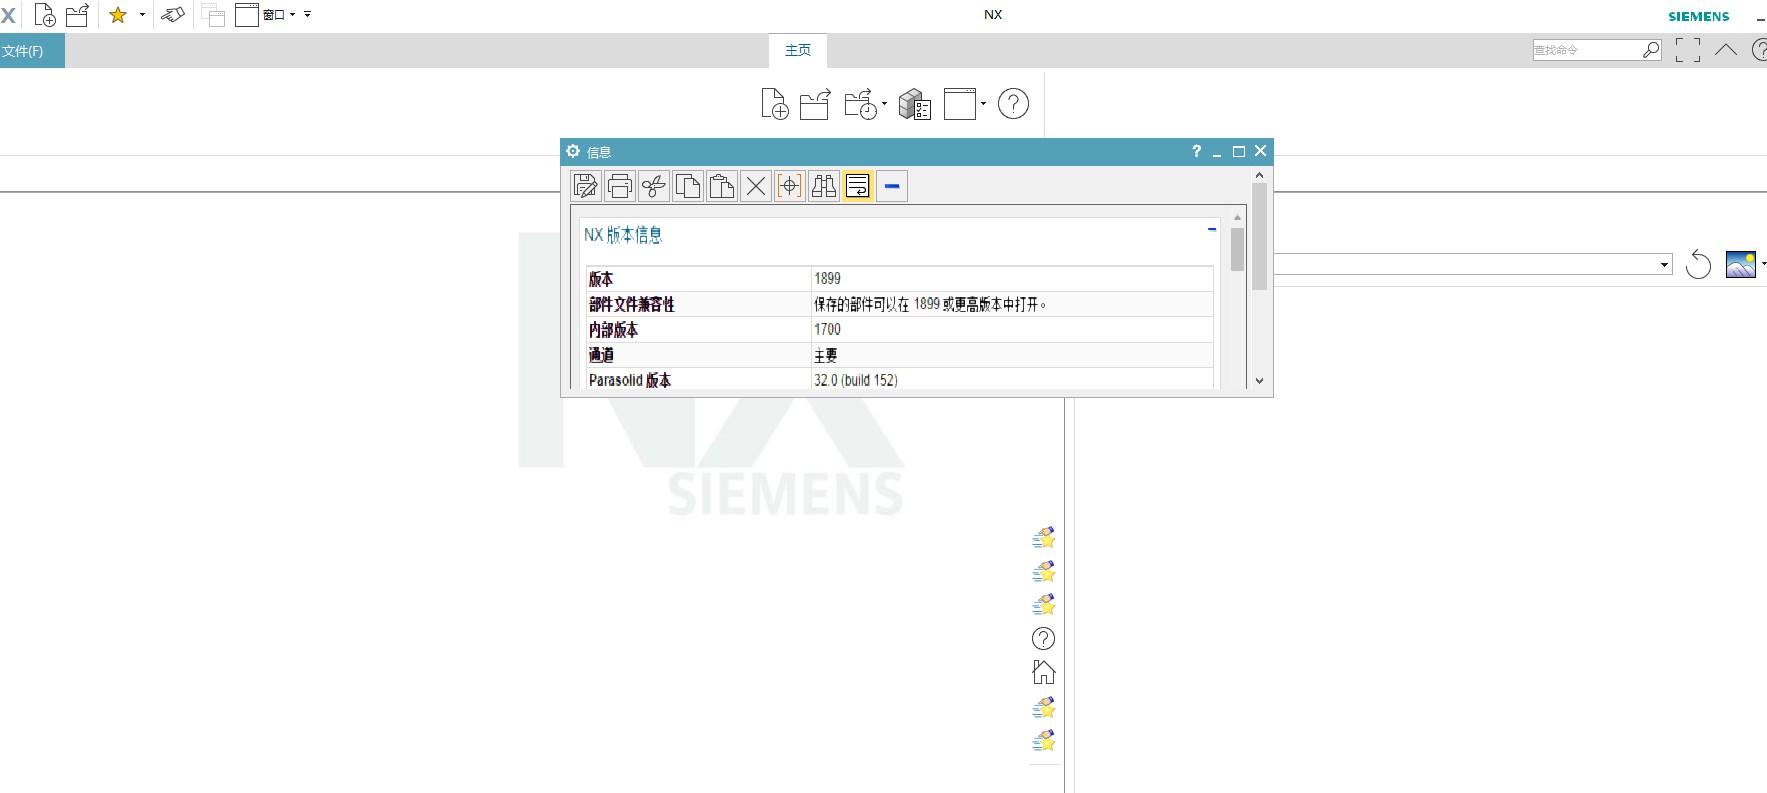Click Paste clipboard icon in 信息 window

[x=722, y=186]
